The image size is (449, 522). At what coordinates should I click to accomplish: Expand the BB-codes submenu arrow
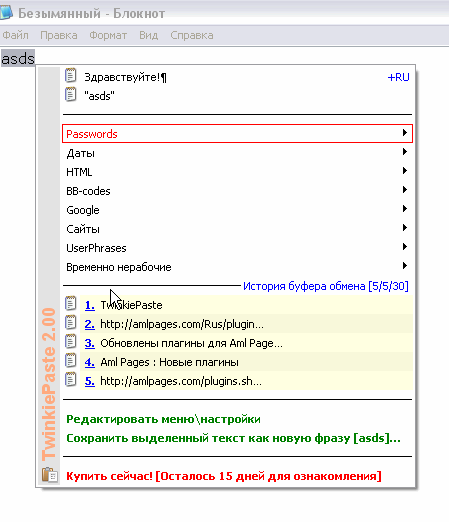point(405,190)
